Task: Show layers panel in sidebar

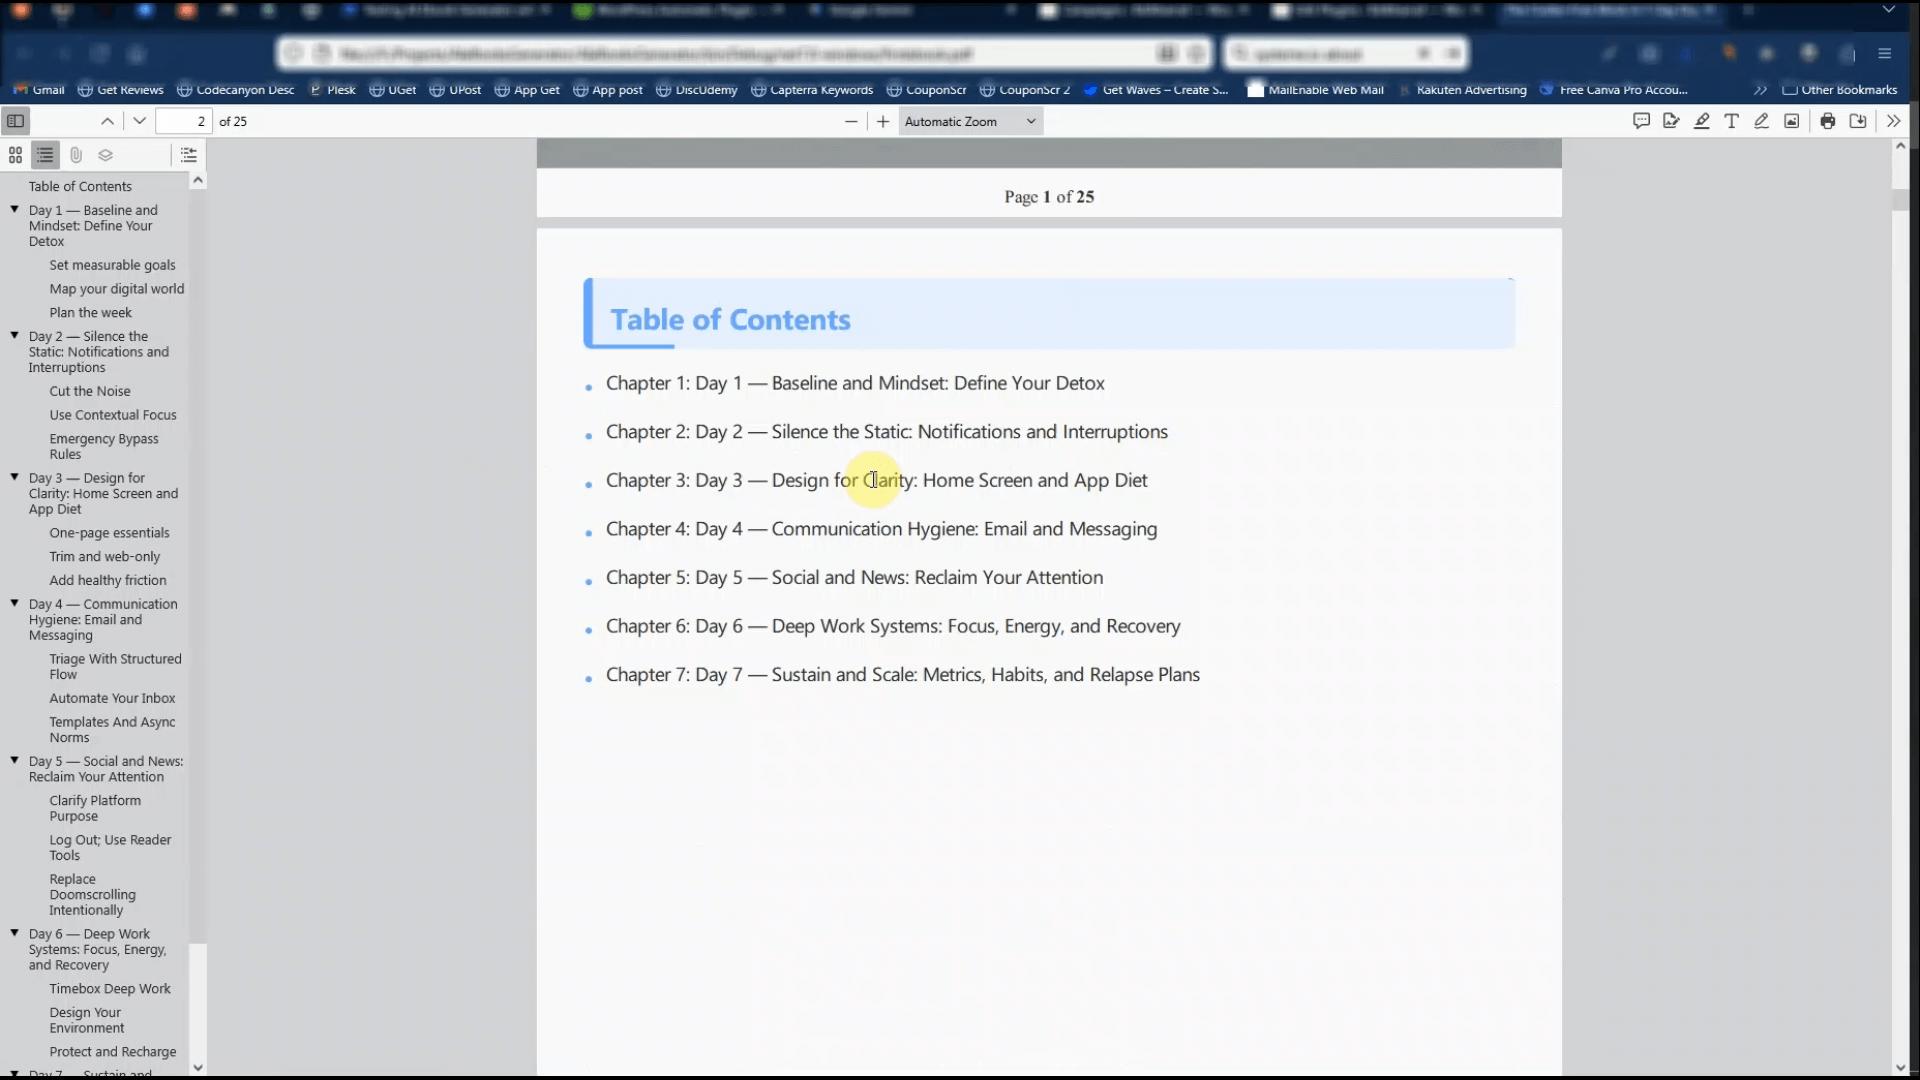Action: coord(105,155)
